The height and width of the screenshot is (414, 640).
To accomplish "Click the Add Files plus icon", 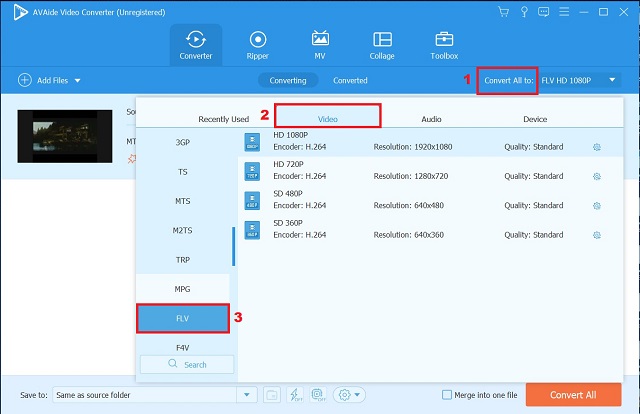I will point(24,80).
